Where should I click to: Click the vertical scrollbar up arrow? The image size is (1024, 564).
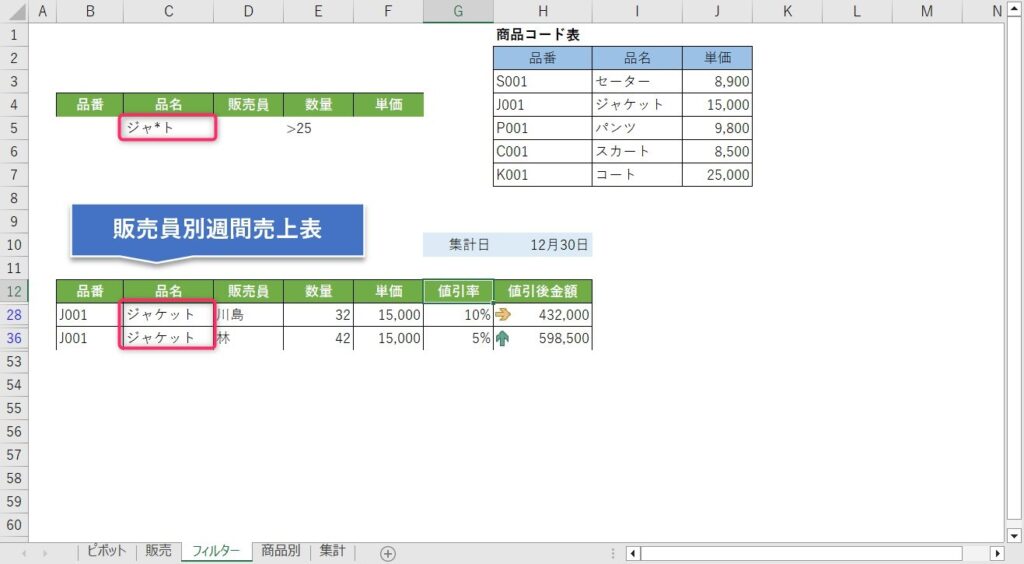coord(1015,11)
